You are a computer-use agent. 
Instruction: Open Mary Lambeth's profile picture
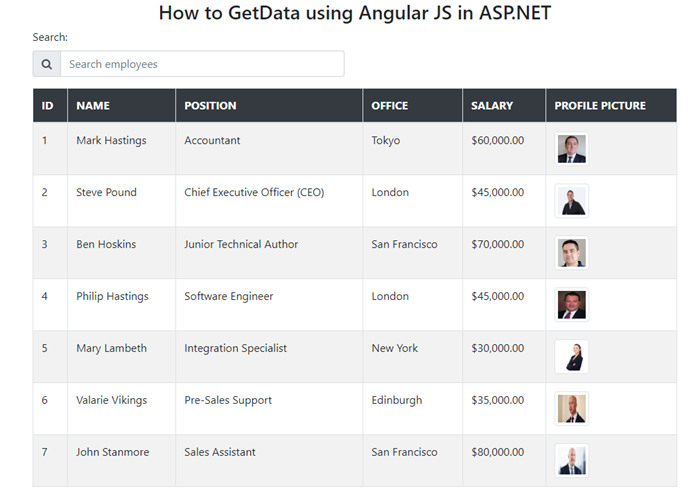pos(572,357)
